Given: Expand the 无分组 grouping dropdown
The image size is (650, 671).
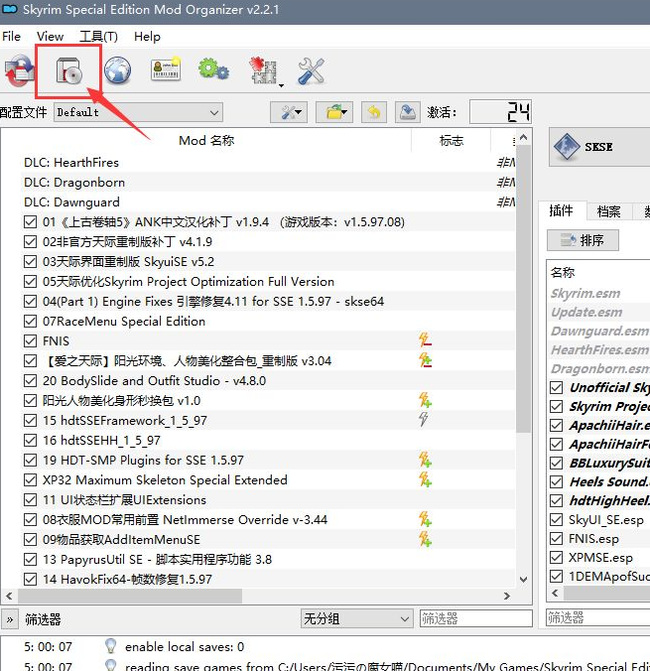Looking at the screenshot, I should tap(356, 619).
